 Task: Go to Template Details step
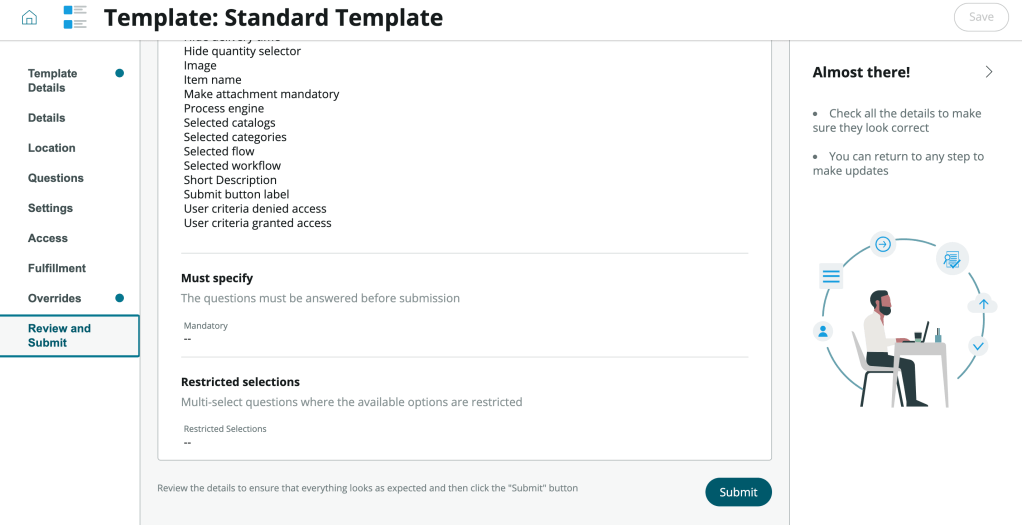52,80
